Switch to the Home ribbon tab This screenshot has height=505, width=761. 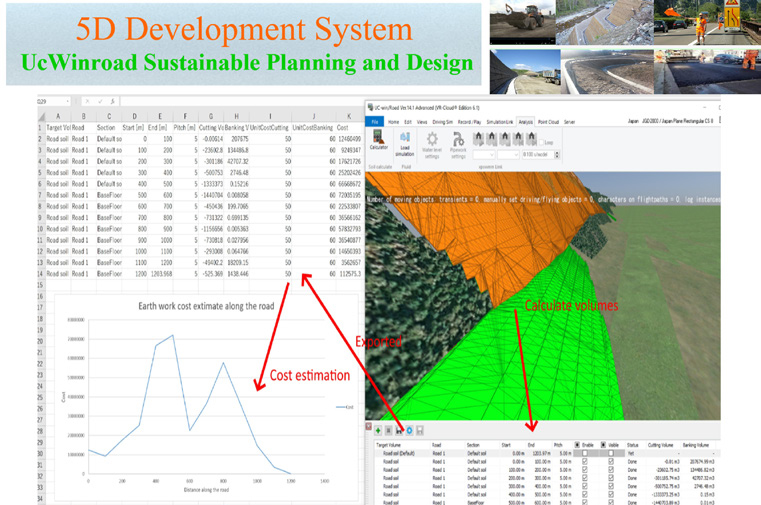click(394, 122)
